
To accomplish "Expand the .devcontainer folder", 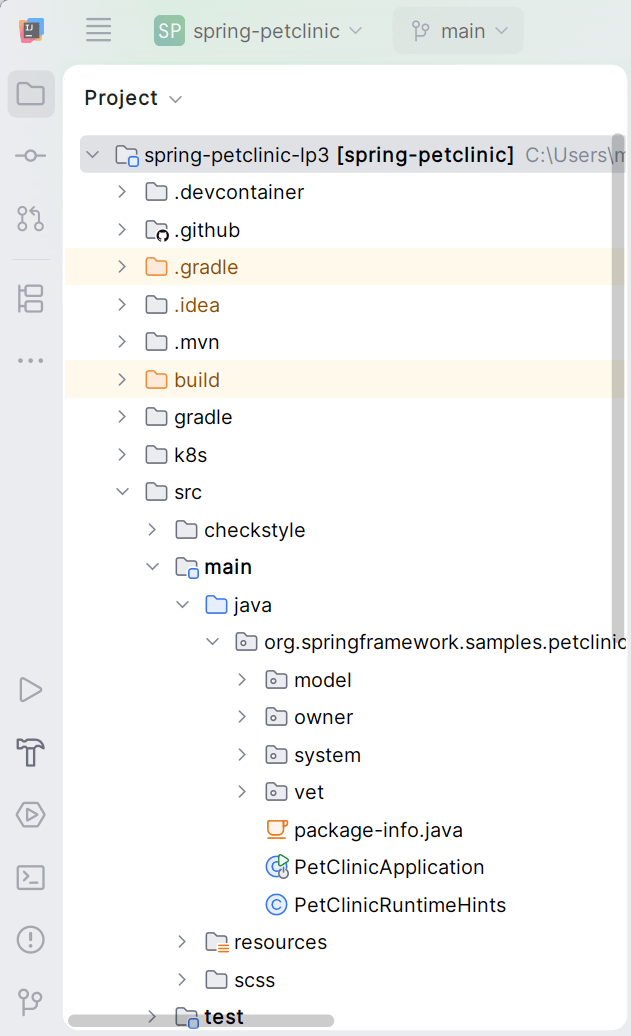I will (x=122, y=192).
